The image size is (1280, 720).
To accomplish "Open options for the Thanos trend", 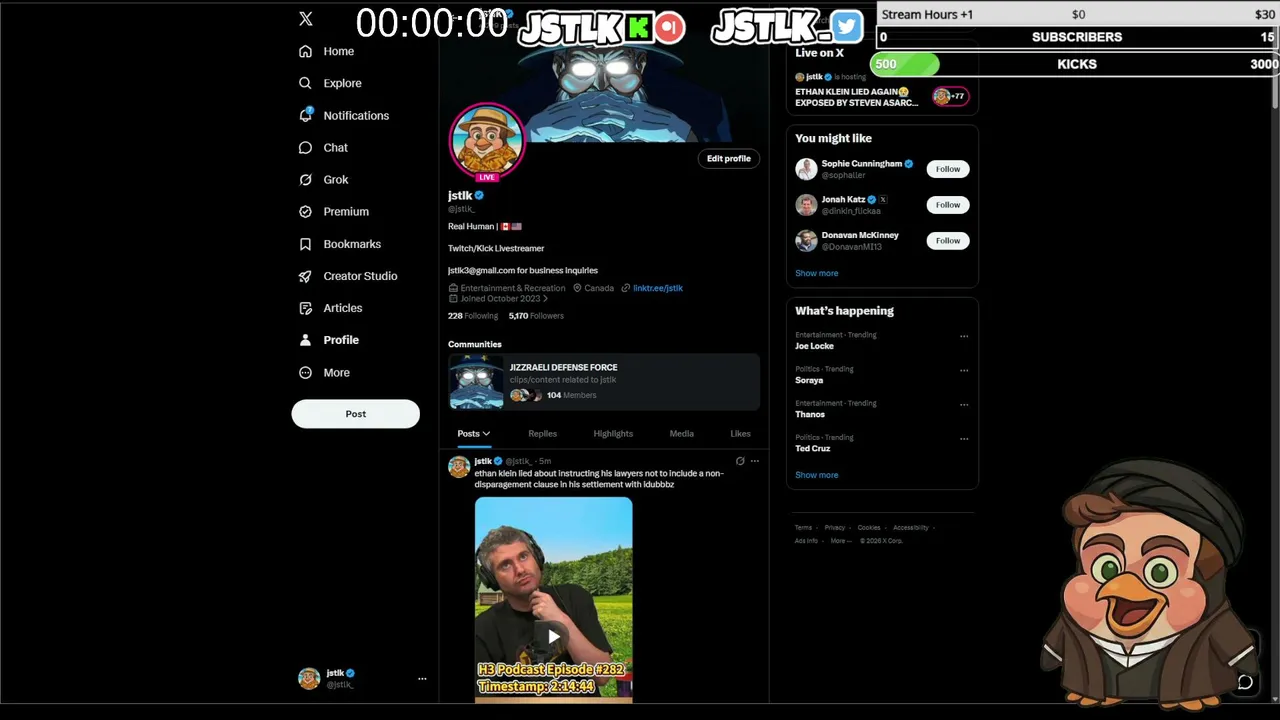I will (964, 404).
